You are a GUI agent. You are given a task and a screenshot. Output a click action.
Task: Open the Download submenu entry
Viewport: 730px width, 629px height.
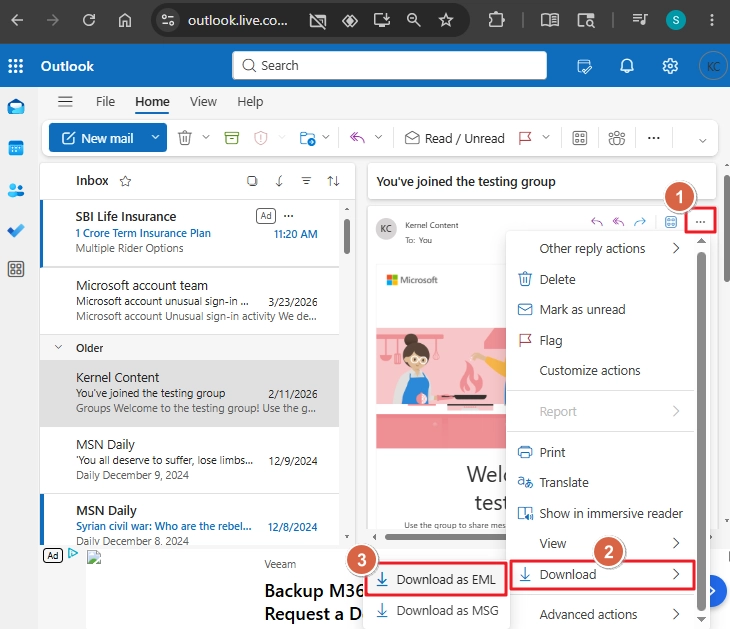pyautogui.click(x=602, y=575)
